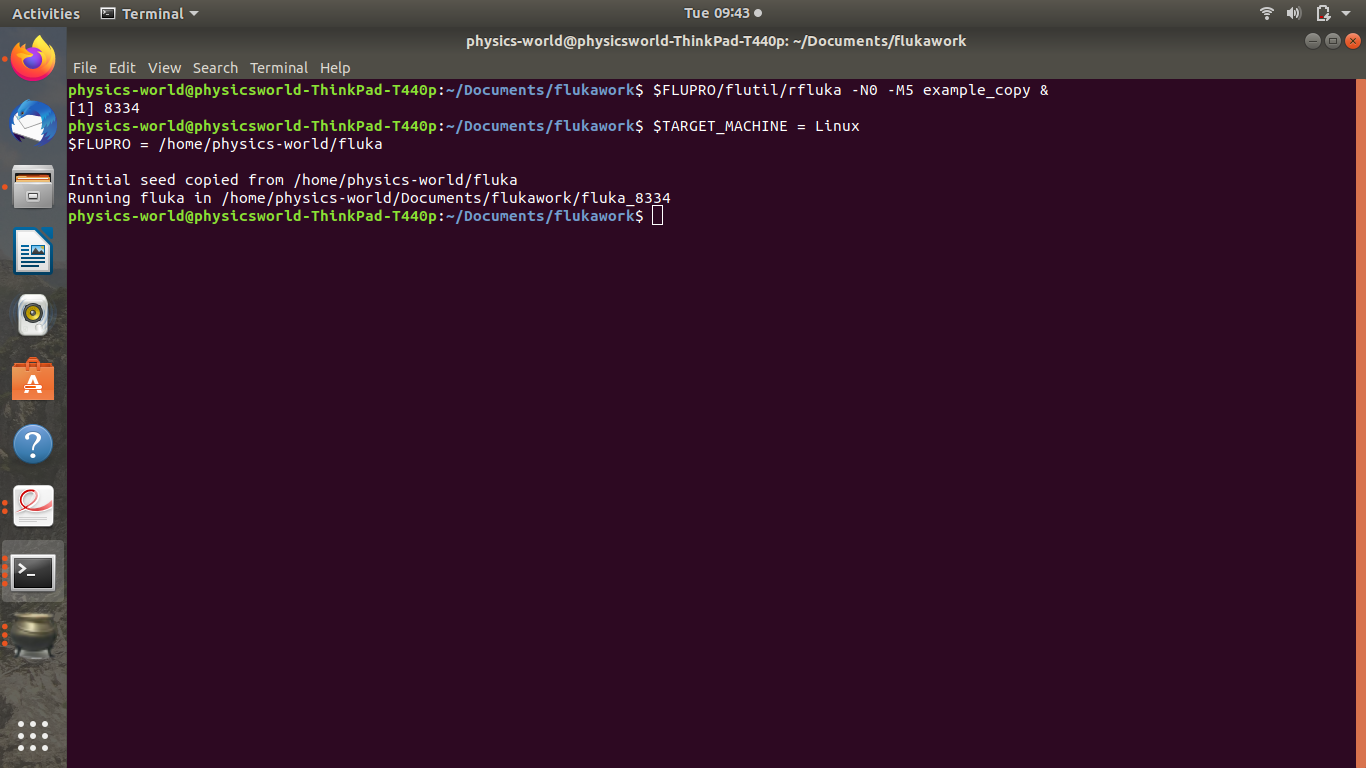
Task: Open the File menu
Action: tap(85, 68)
